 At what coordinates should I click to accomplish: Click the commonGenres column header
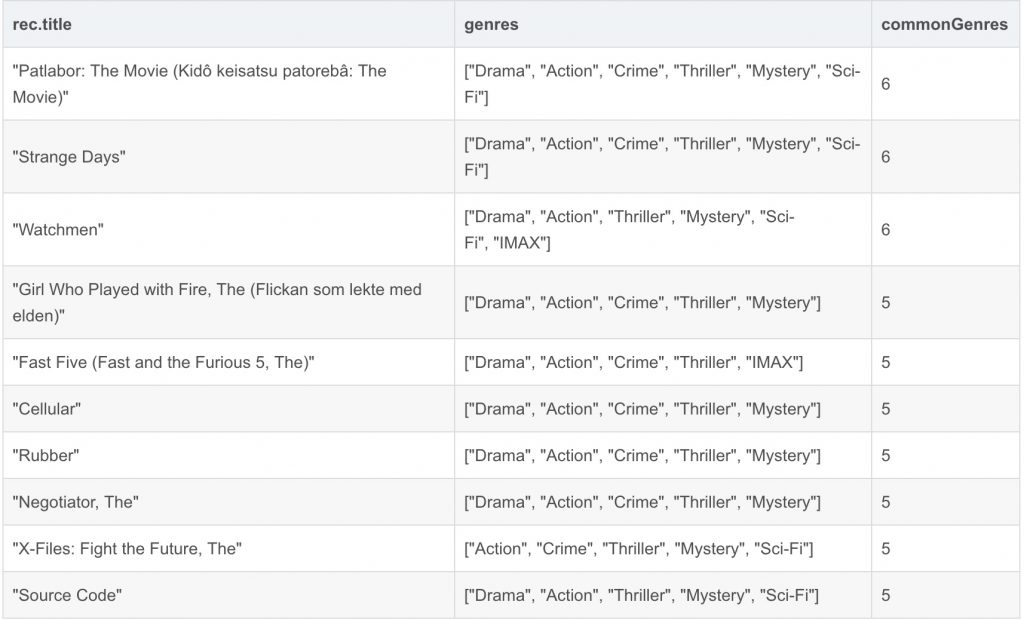945,24
